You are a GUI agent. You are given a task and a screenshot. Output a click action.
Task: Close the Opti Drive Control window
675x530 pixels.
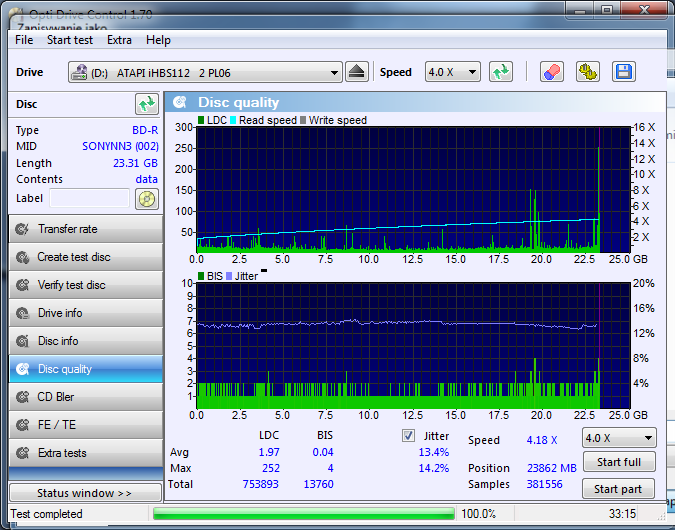(644, 9)
